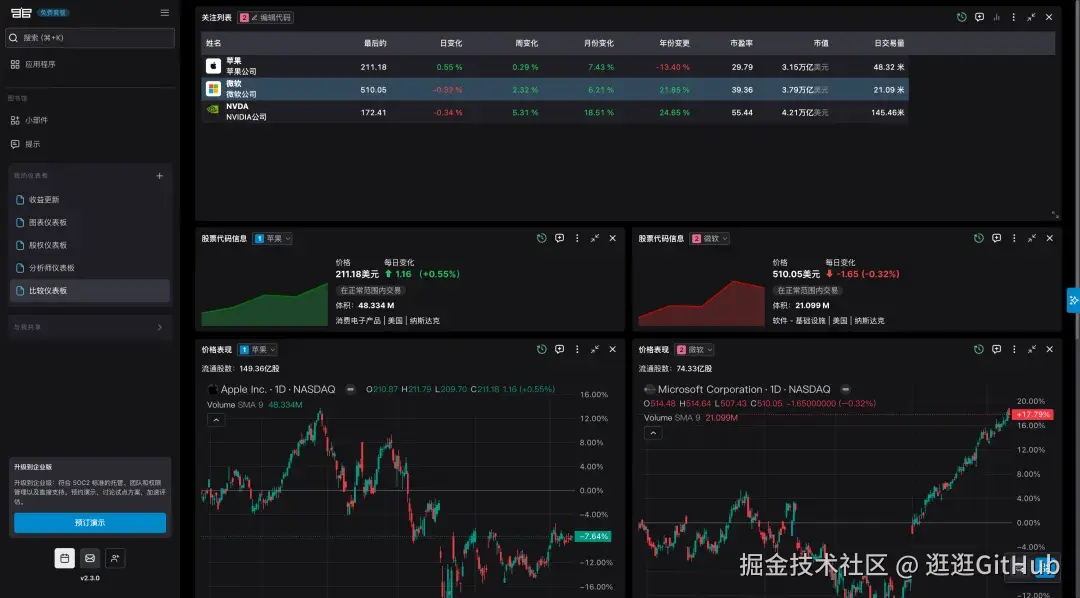
Task: Click the NVIDIA logo in the NVDA row
Action: 214,110
